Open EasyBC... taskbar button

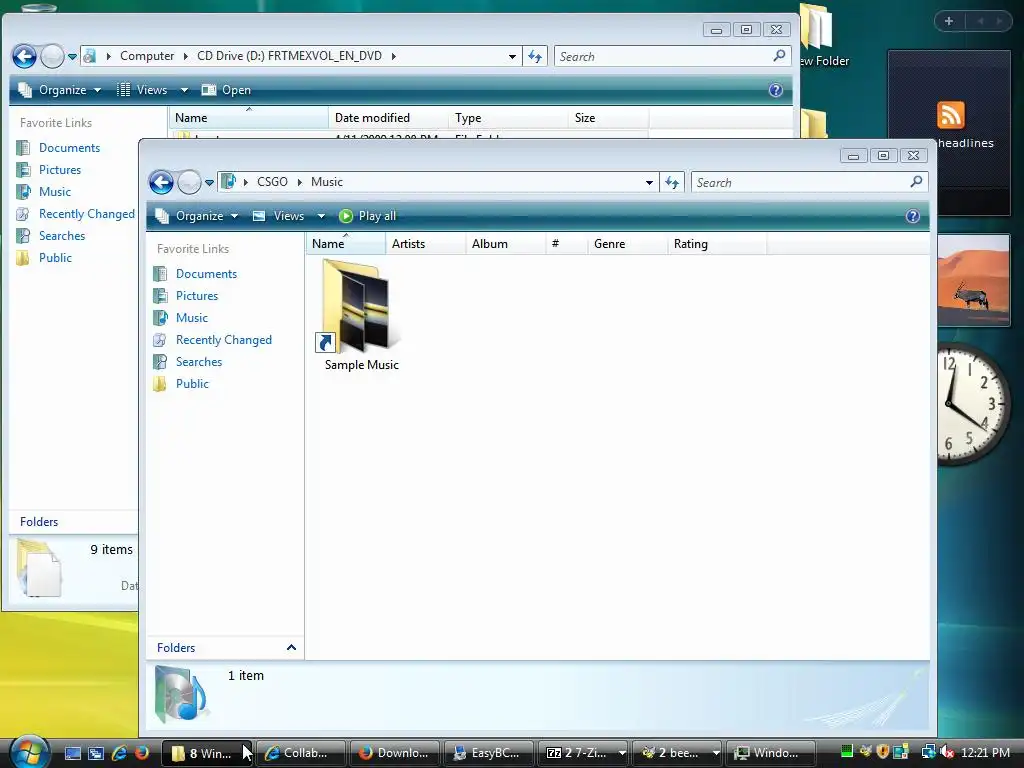coord(488,753)
